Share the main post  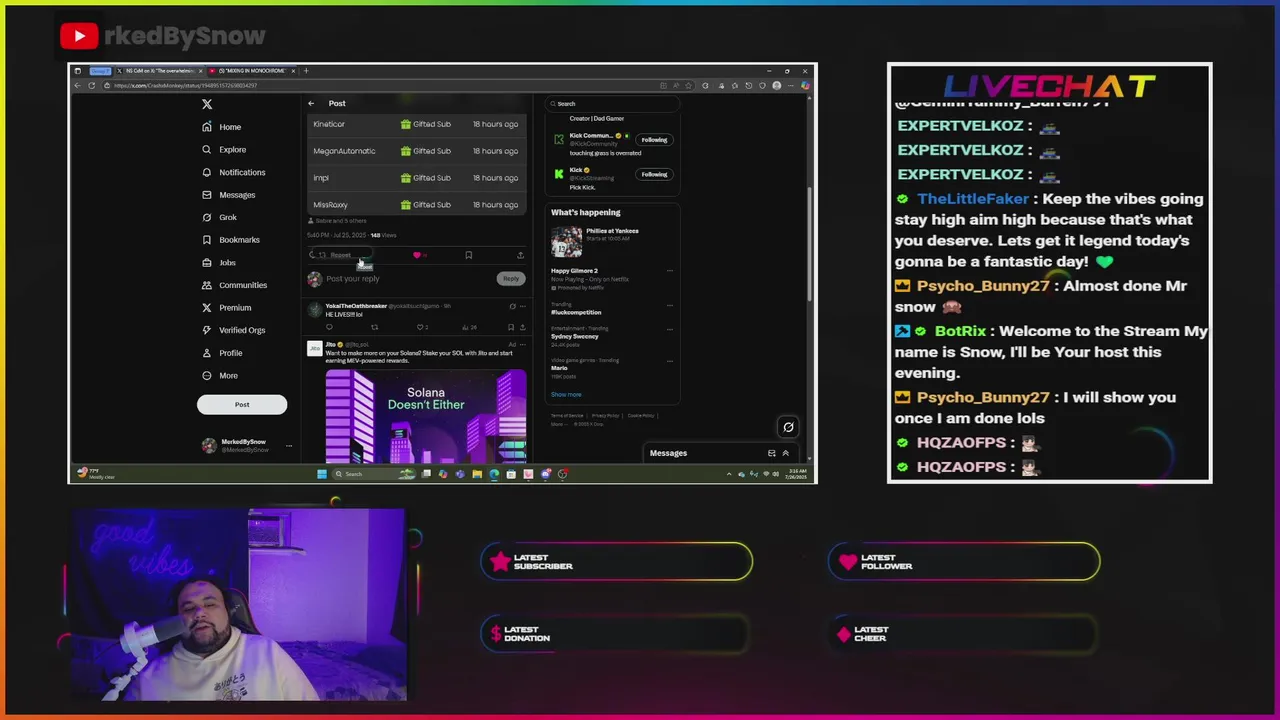pos(520,255)
